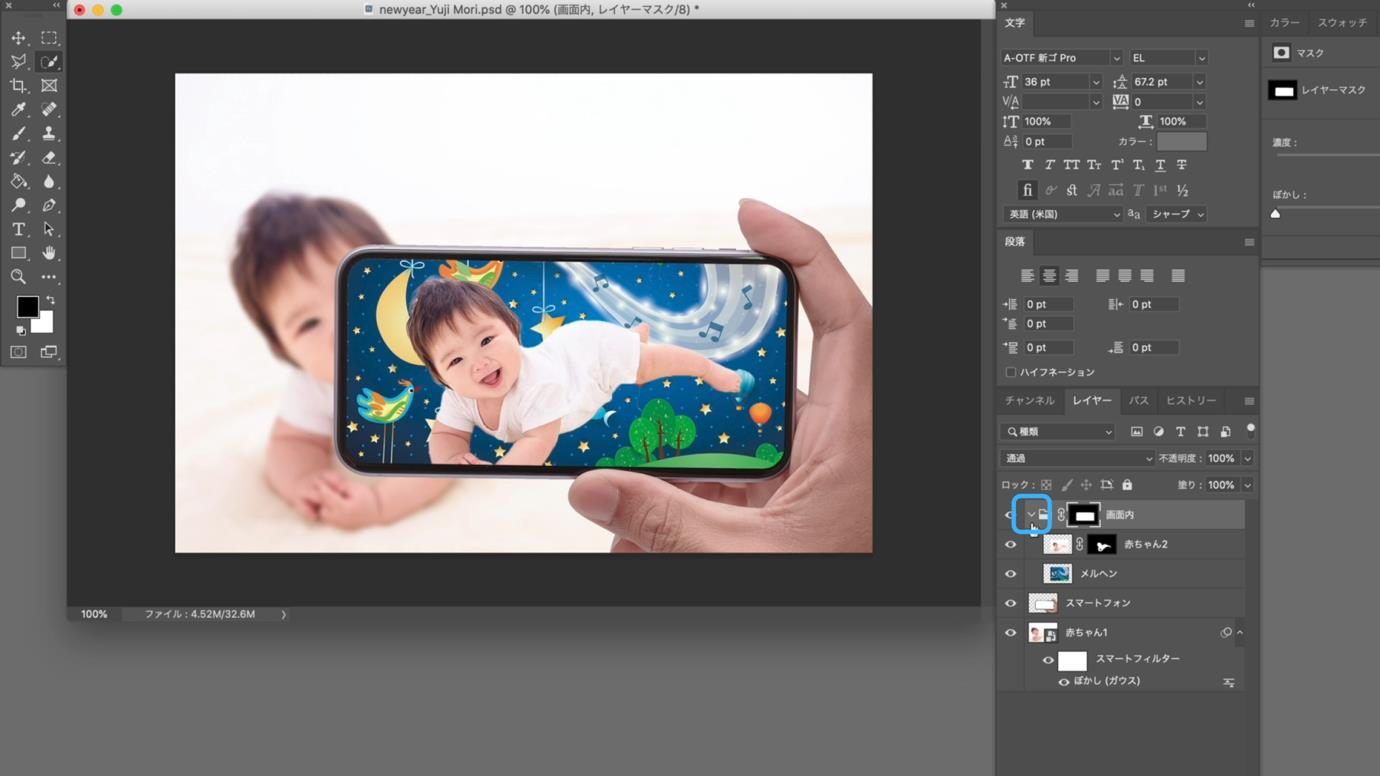Align paragraph text left

(1027, 276)
